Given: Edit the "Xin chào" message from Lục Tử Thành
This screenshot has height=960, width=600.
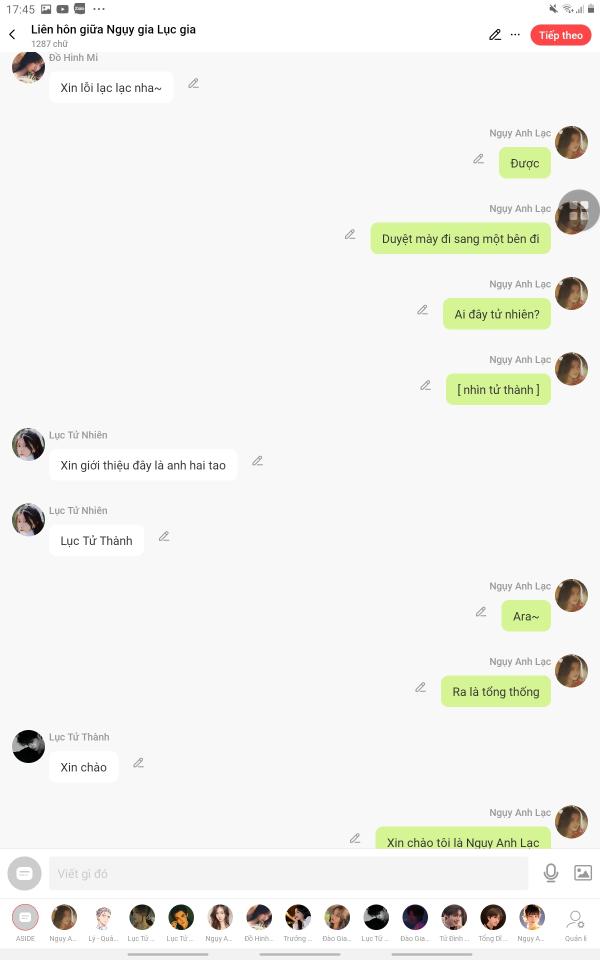Looking at the screenshot, I should point(138,763).
